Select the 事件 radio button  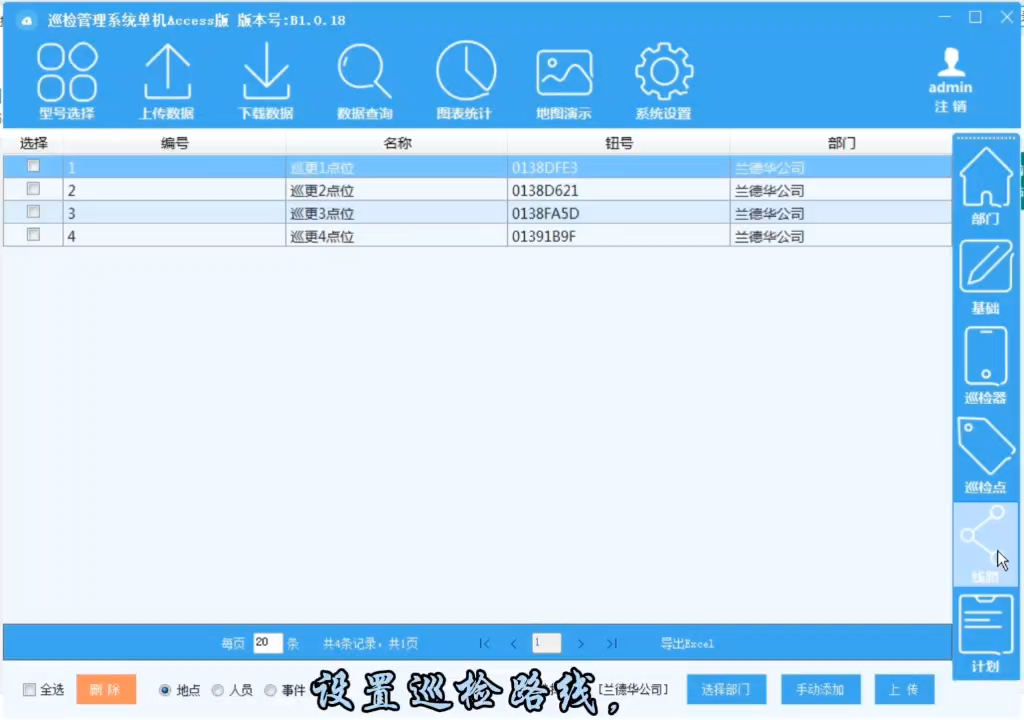tap(270, 690)
